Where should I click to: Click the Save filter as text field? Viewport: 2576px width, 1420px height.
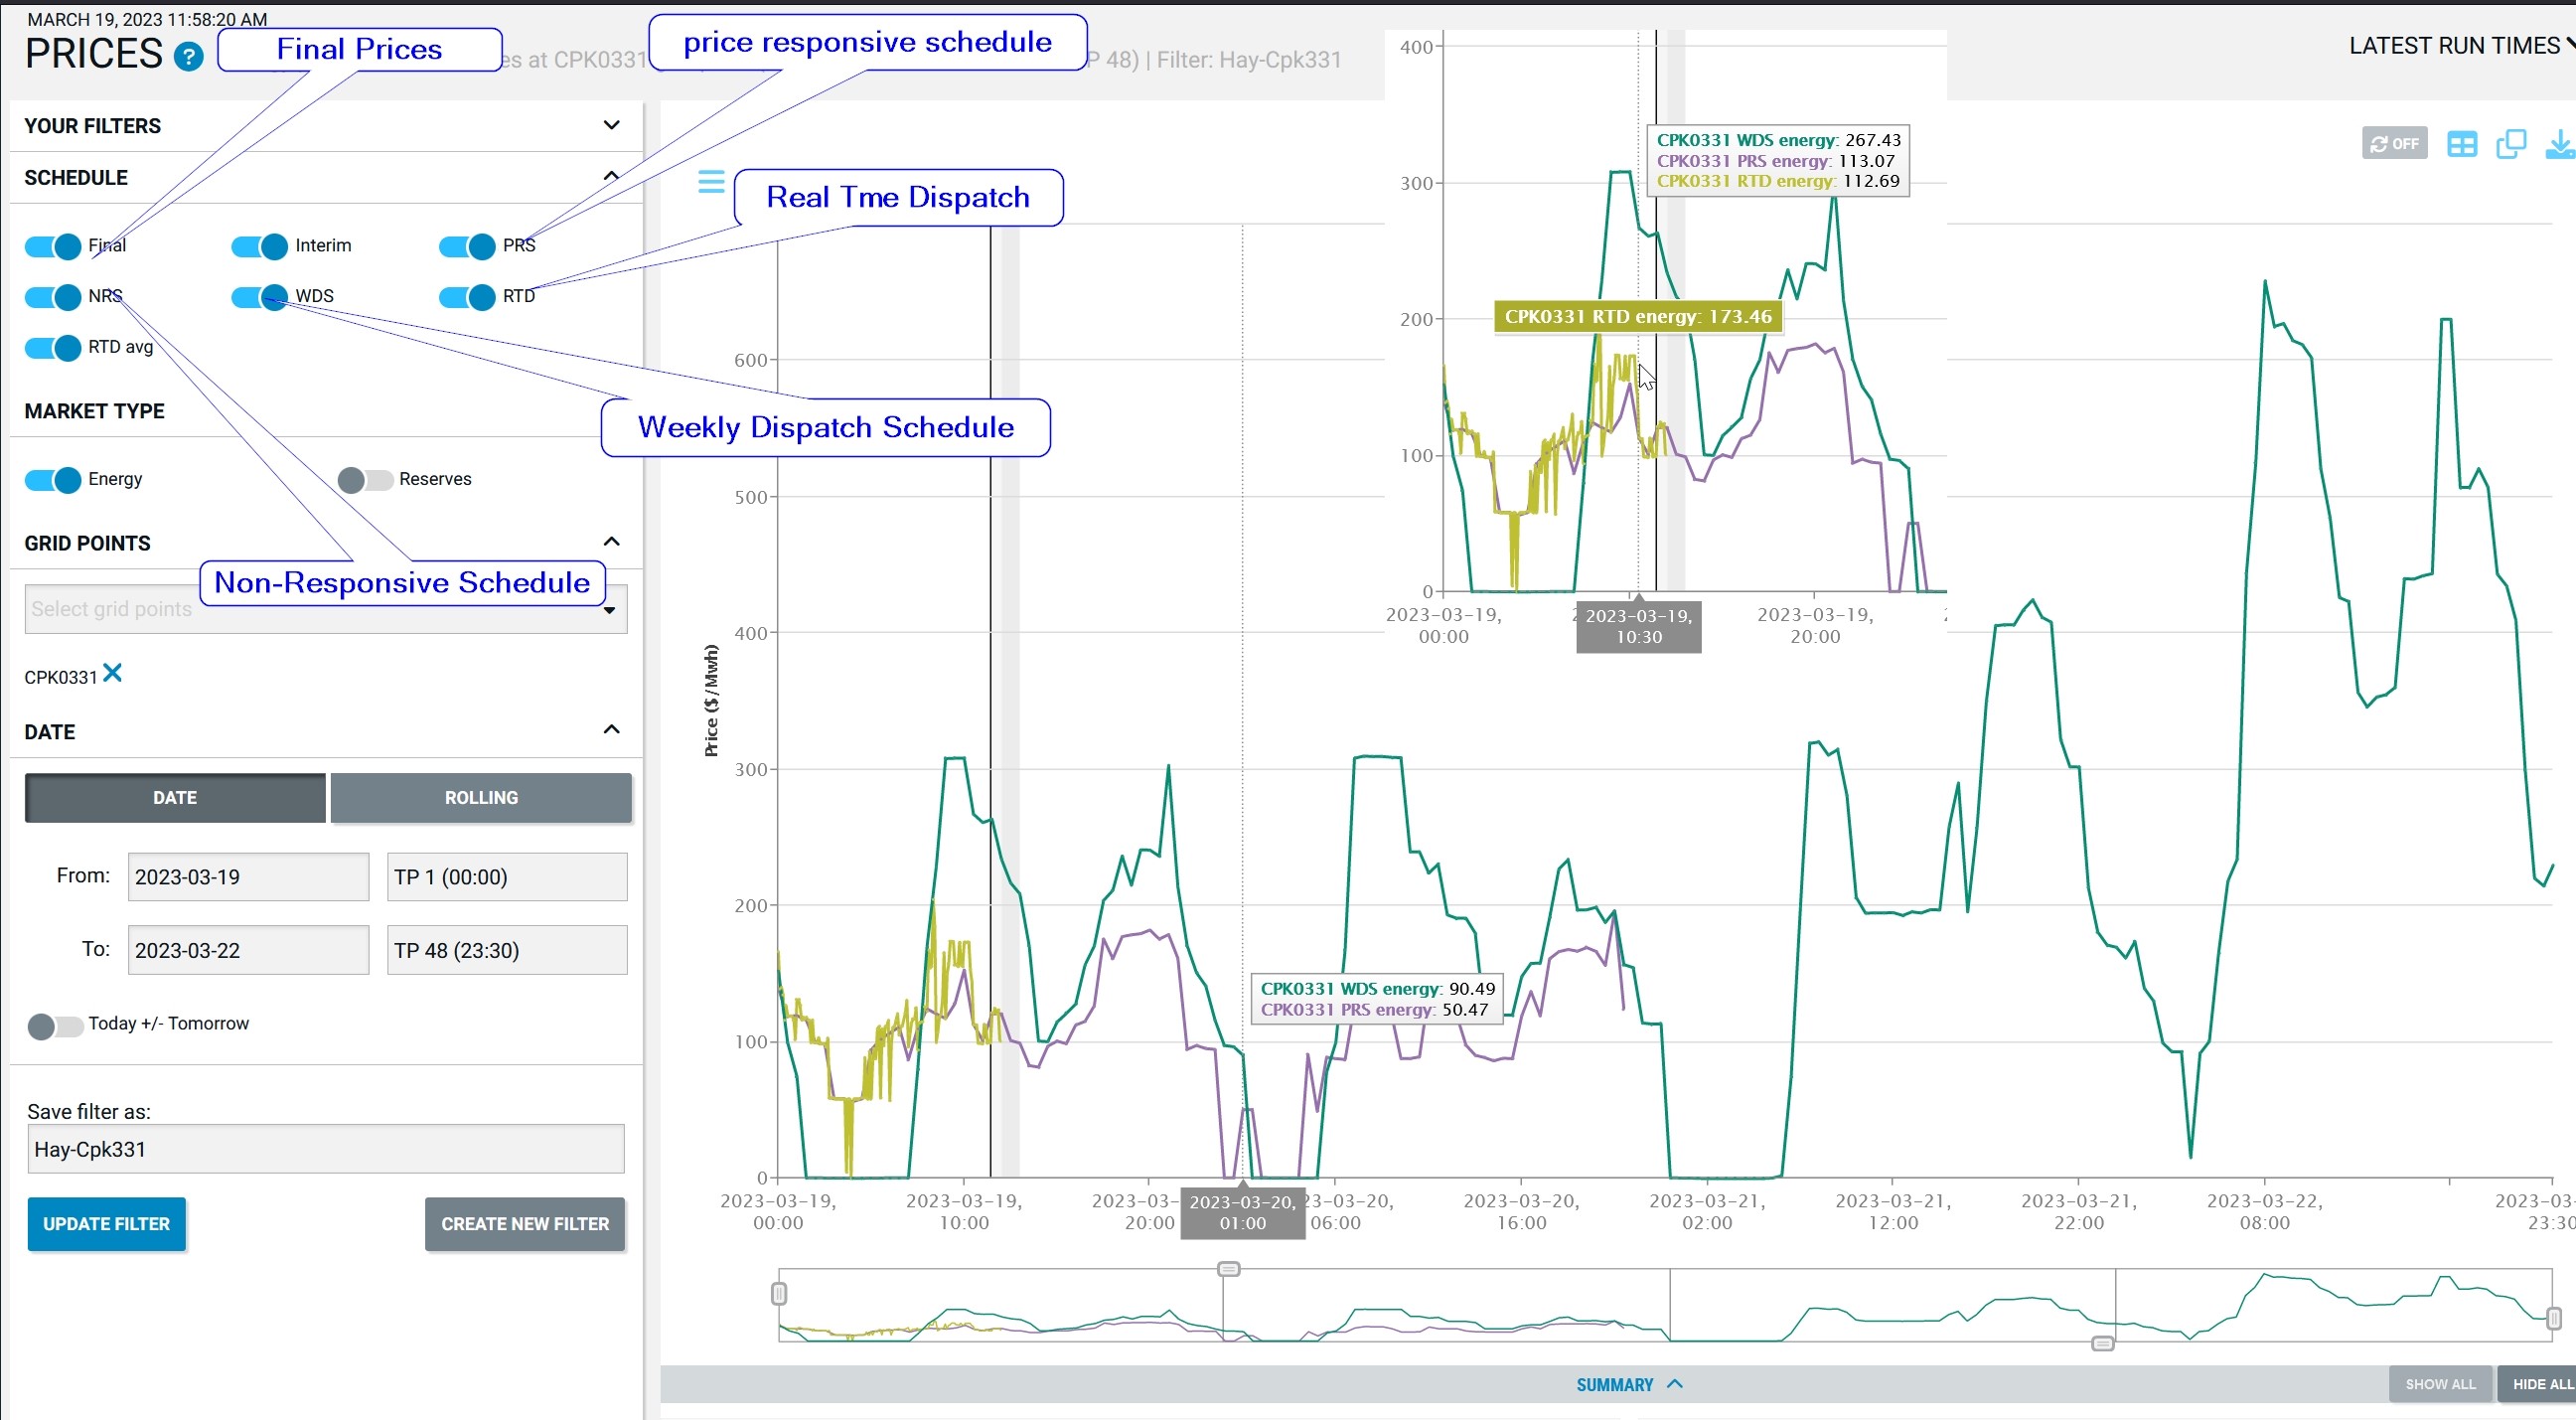coord(325,1149)
